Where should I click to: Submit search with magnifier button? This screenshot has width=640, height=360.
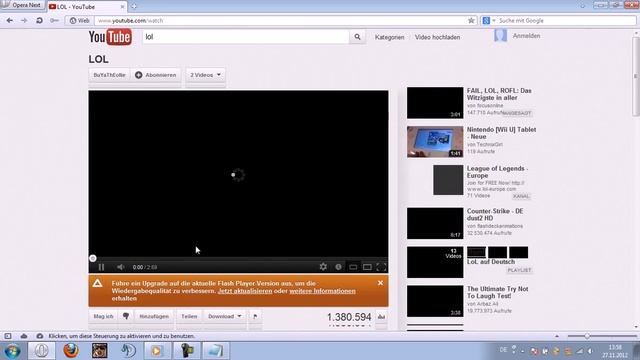[x=358, y=37]
